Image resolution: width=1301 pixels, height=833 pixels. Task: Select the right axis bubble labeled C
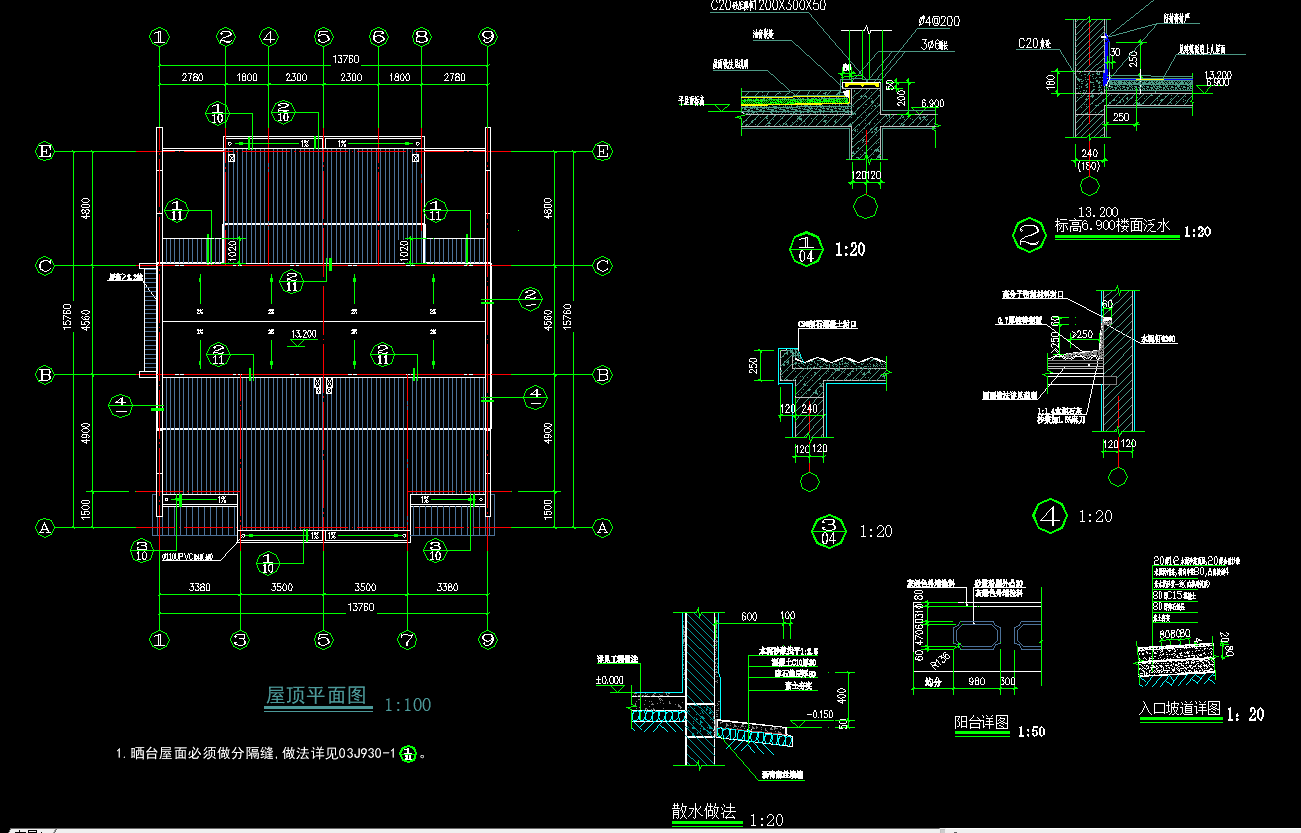pos(602,266)
